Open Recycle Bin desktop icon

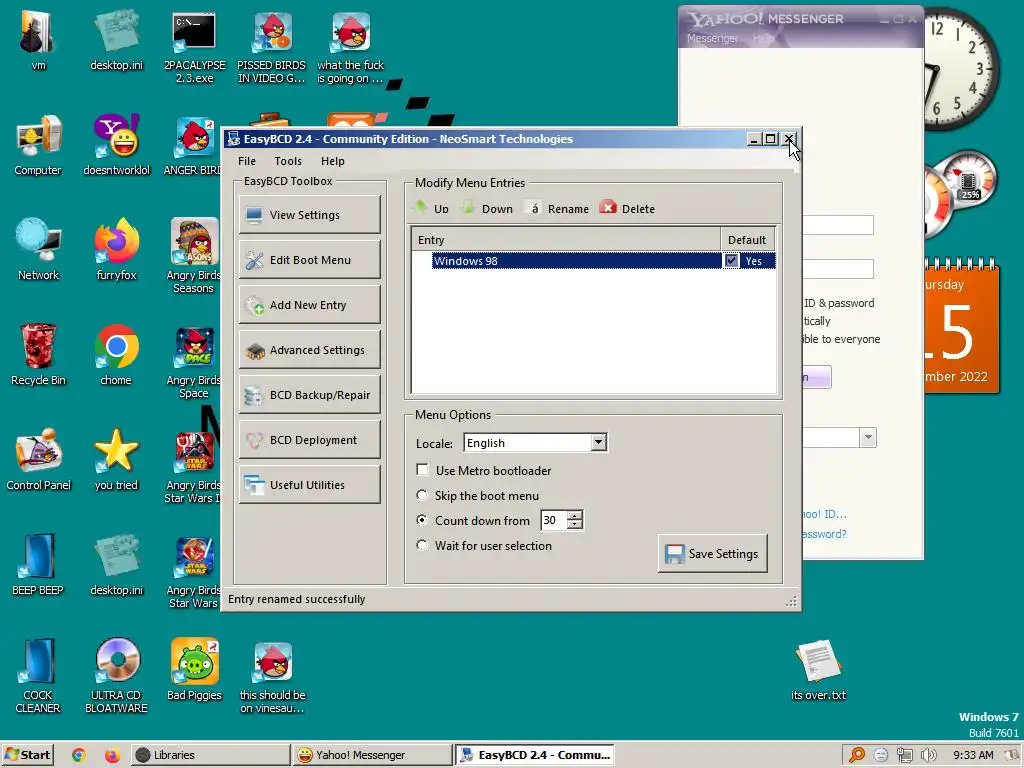(x=39, y=356)
